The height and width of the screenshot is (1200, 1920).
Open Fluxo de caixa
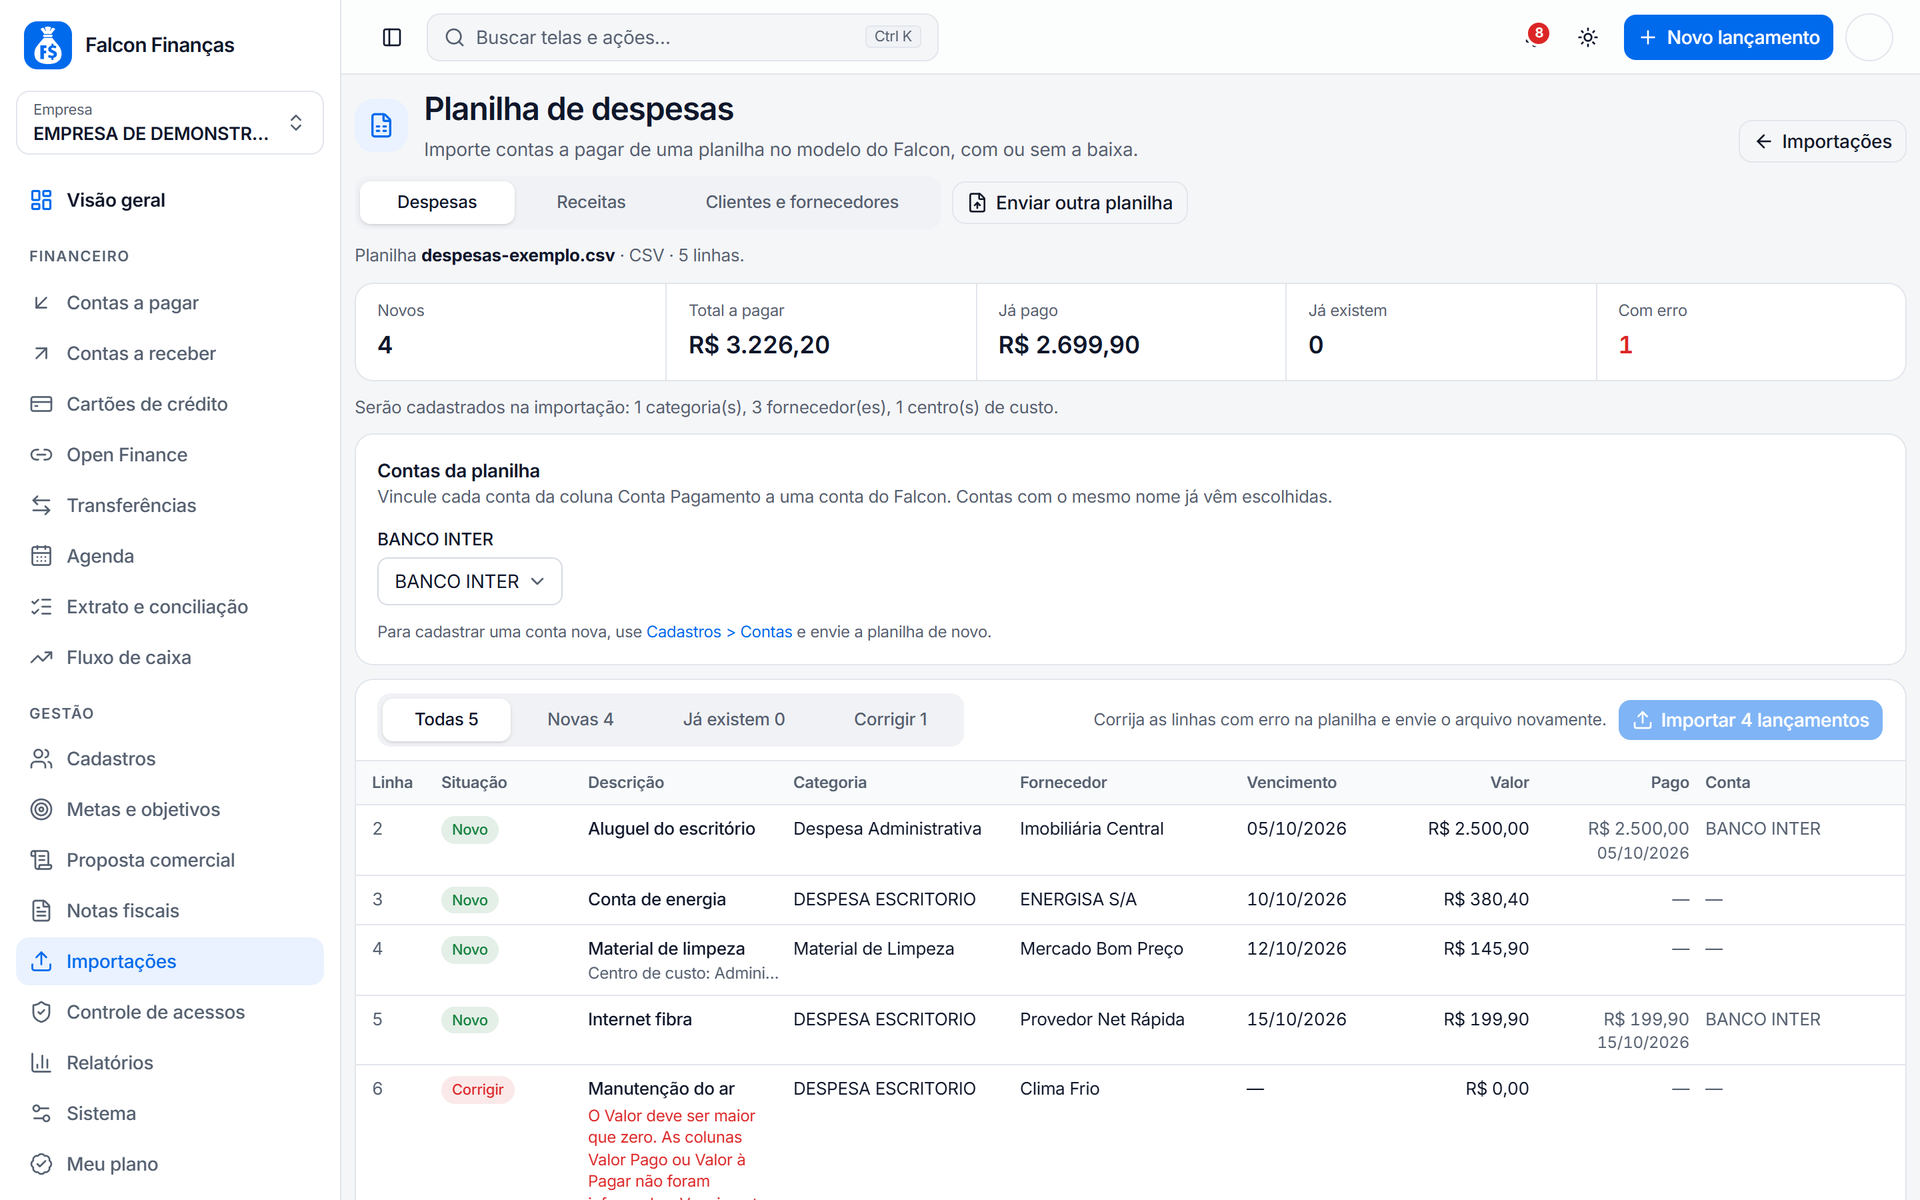pyautogui.click(x=170, y=657)
